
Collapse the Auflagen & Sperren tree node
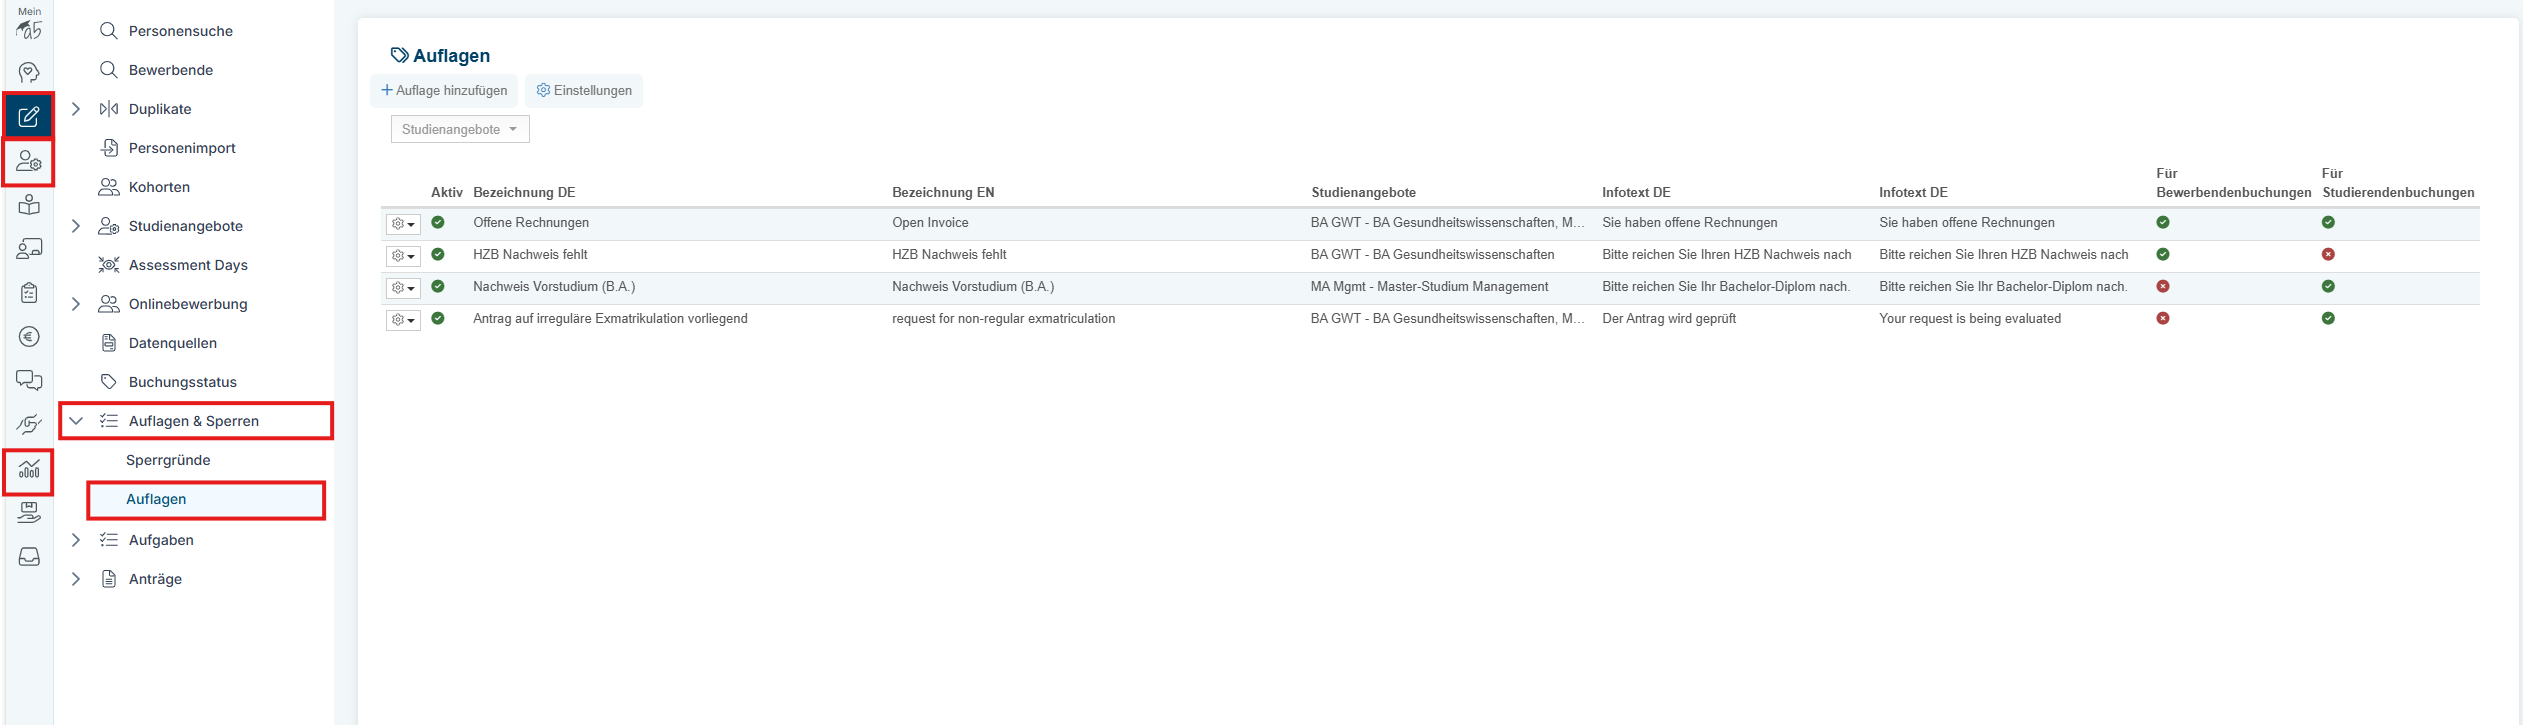pyautogui.click(x=76, y=421)
